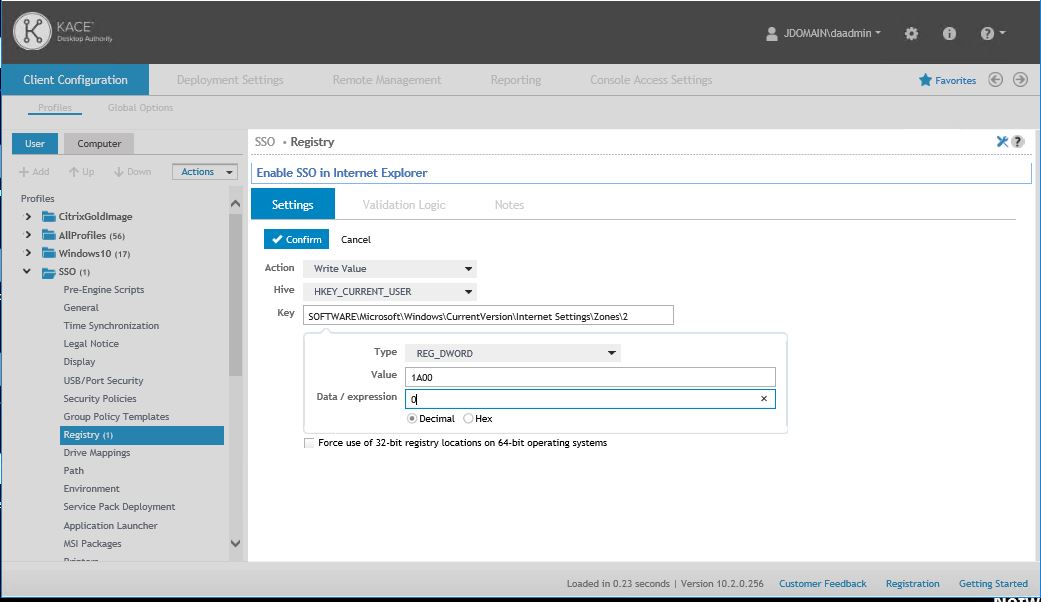Open the Hive dropdown HKEY_CURRENT_USER
The height and width of the screenshot is (602, 1041).
pos(390,291)
